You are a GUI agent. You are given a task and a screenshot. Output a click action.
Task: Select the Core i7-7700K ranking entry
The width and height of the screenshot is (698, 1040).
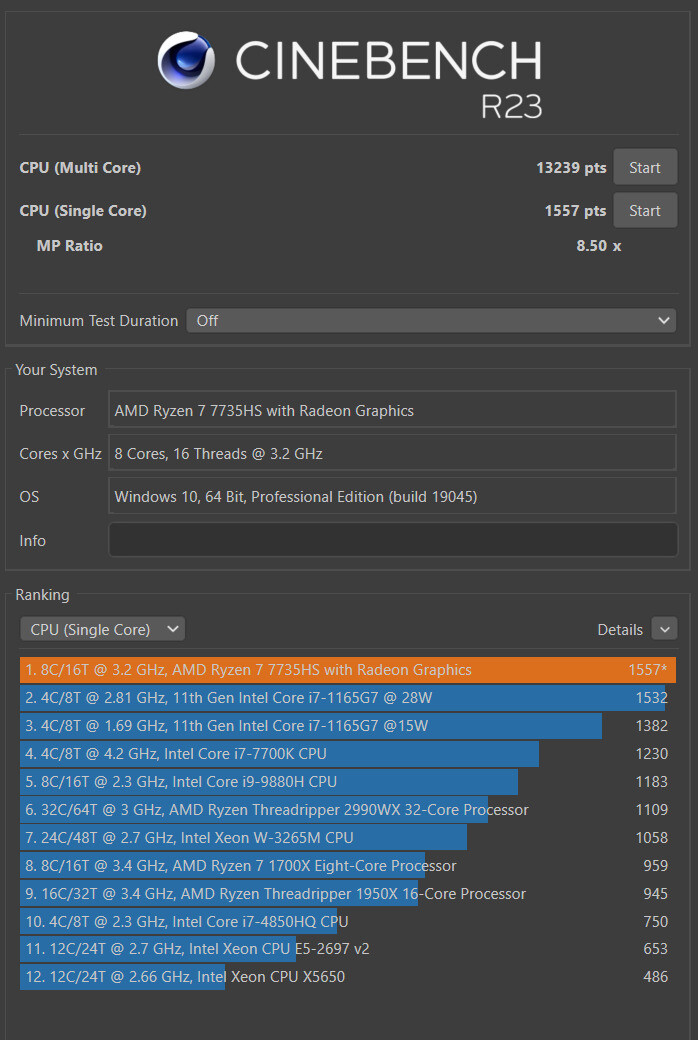pos(279,754)
